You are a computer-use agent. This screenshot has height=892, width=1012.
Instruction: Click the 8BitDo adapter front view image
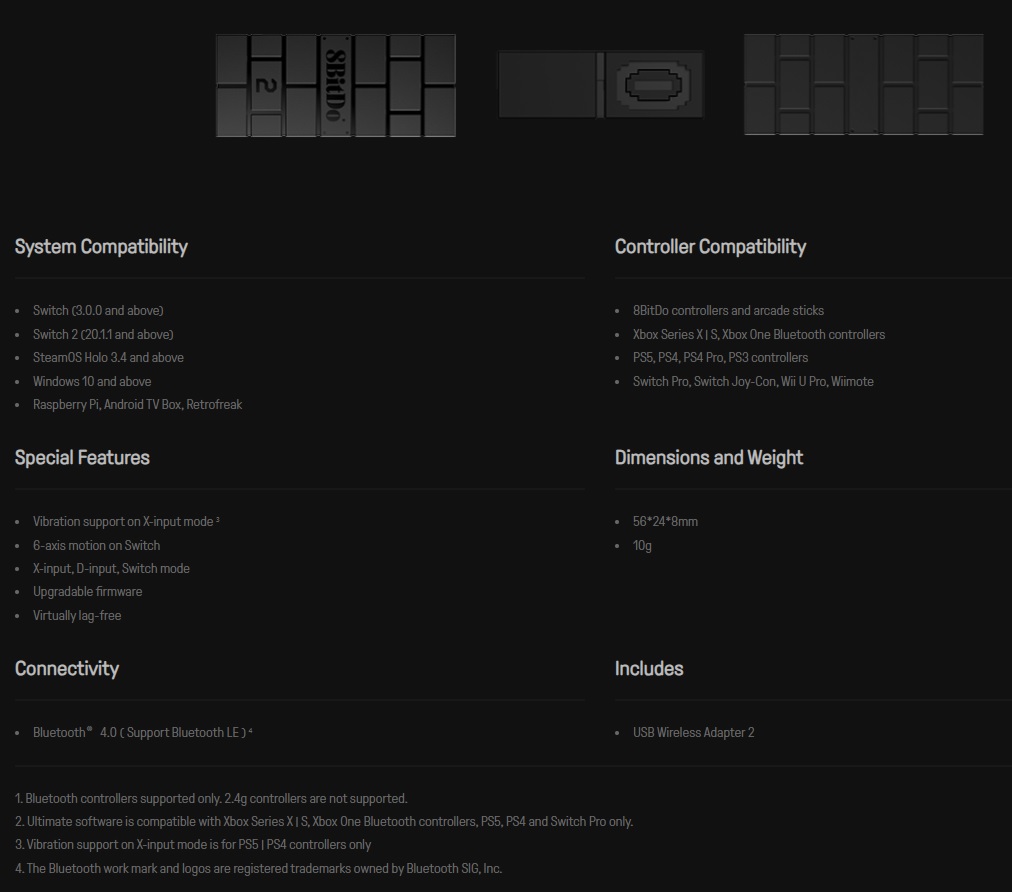tap(336, 85)
